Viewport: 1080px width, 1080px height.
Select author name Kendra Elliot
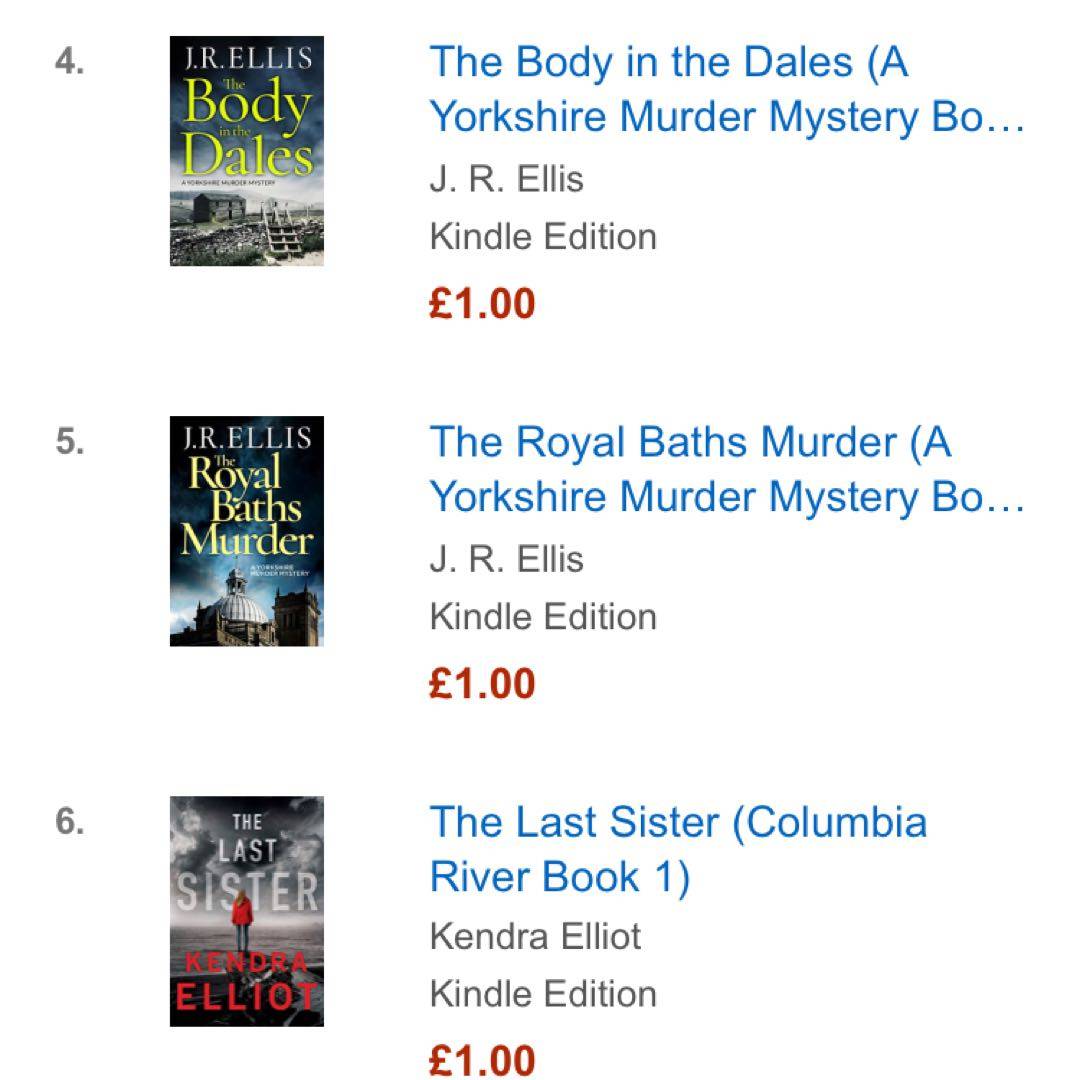[535, 937]
